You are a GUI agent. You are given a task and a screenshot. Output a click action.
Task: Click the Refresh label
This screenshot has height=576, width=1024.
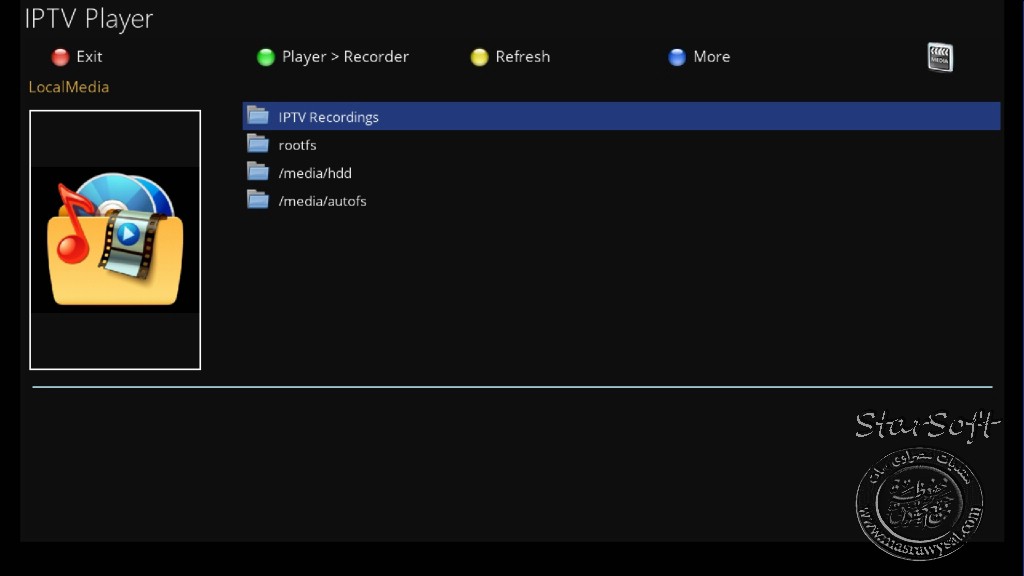522,57
